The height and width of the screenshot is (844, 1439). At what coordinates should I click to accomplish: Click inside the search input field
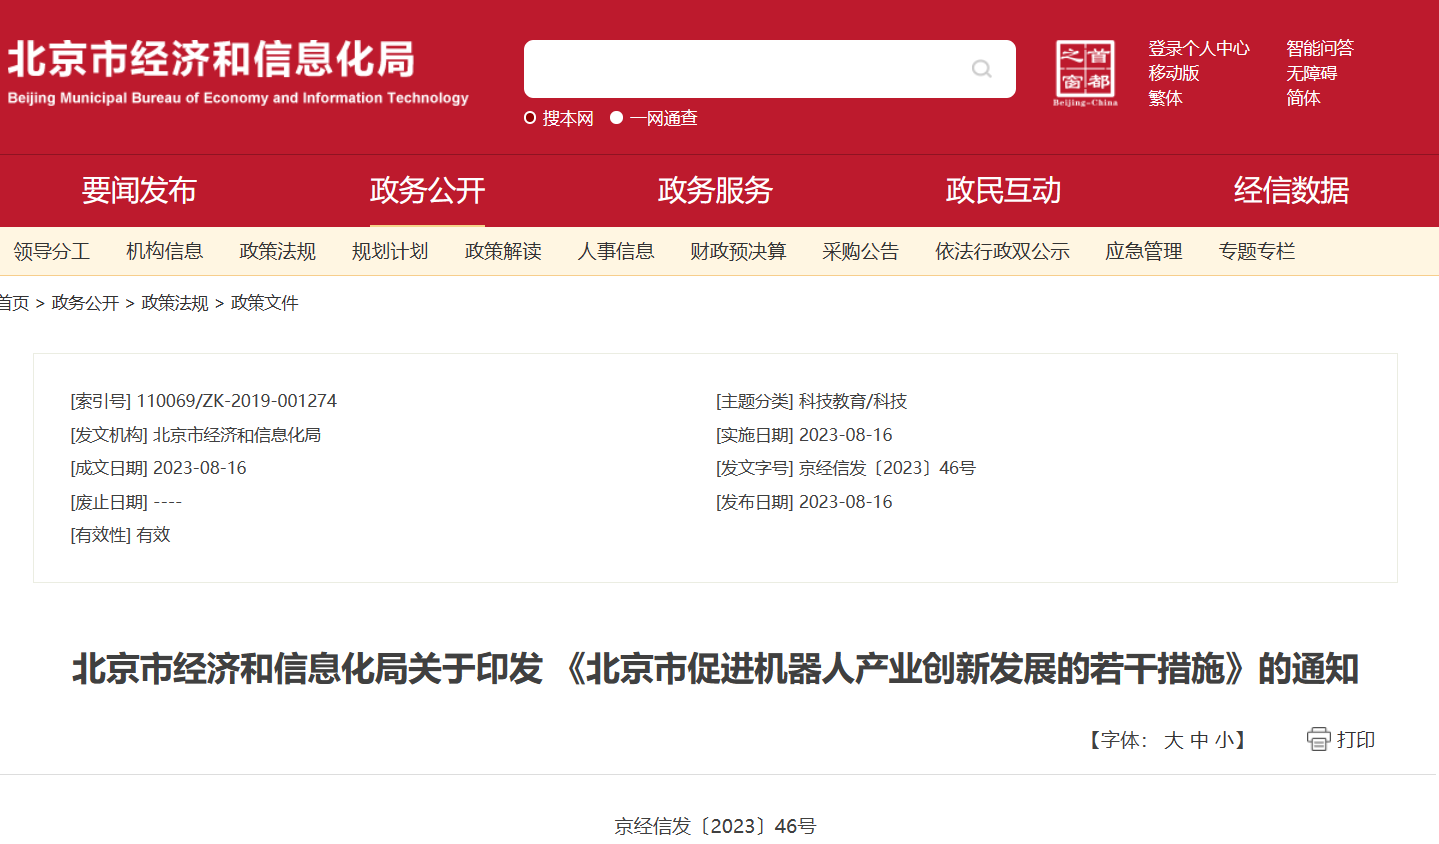click(740, 68)
